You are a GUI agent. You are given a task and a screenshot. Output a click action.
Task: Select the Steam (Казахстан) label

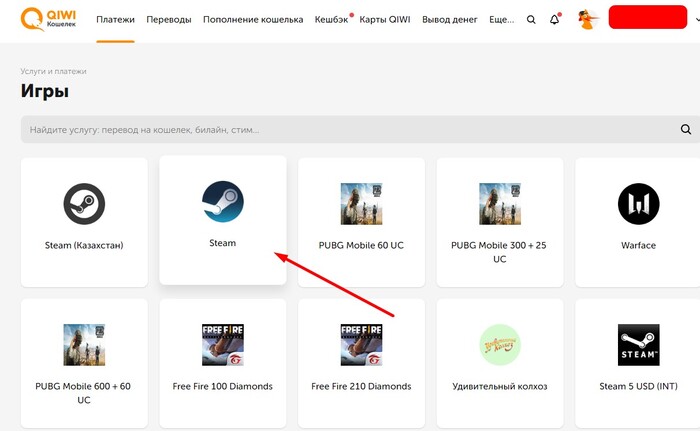(x=84, y=245)
